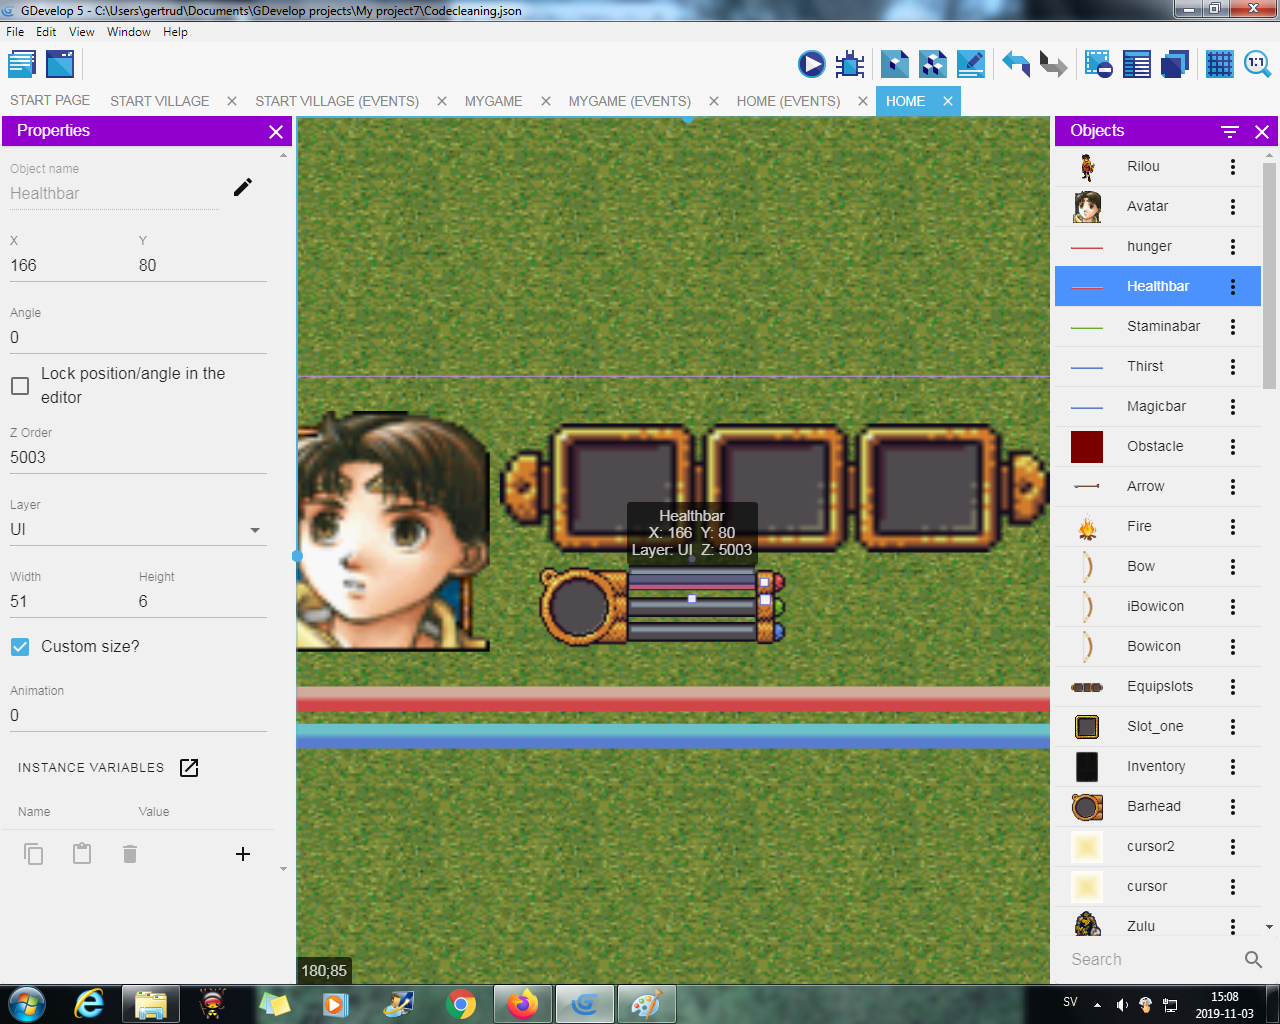
Task: Open the Inventory object three-dot menu
Action: click(x=1233, y=767)
